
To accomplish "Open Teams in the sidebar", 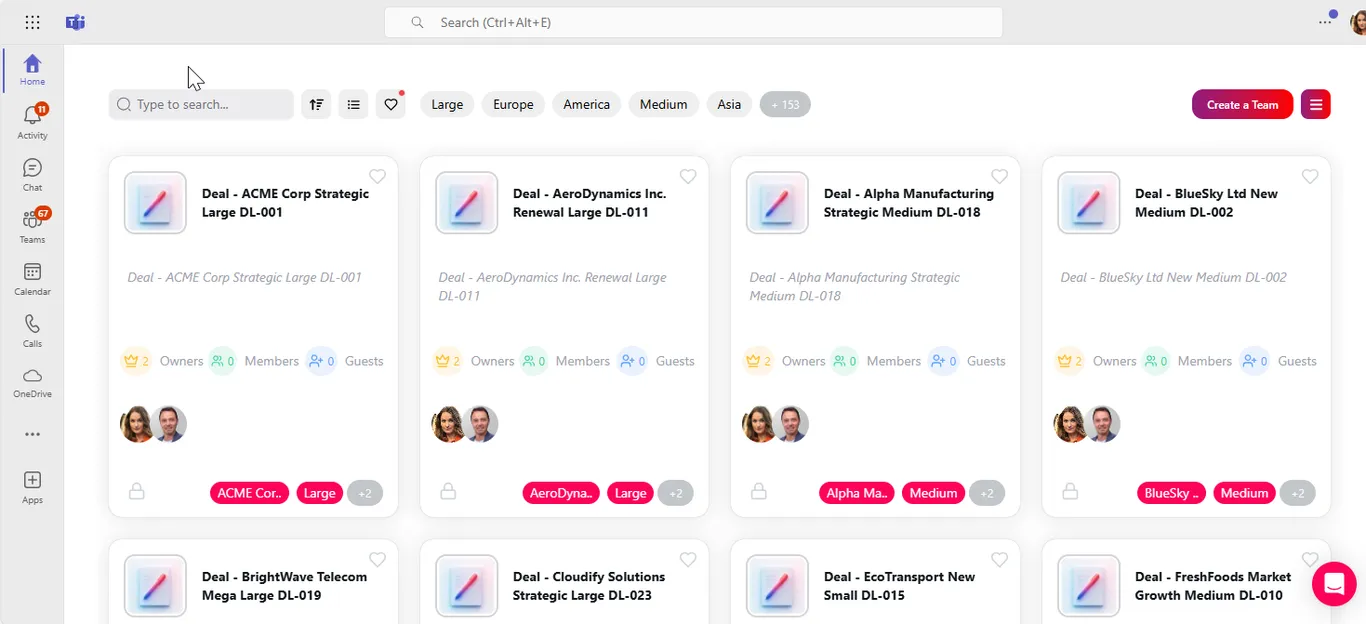I will coord(32,226).
